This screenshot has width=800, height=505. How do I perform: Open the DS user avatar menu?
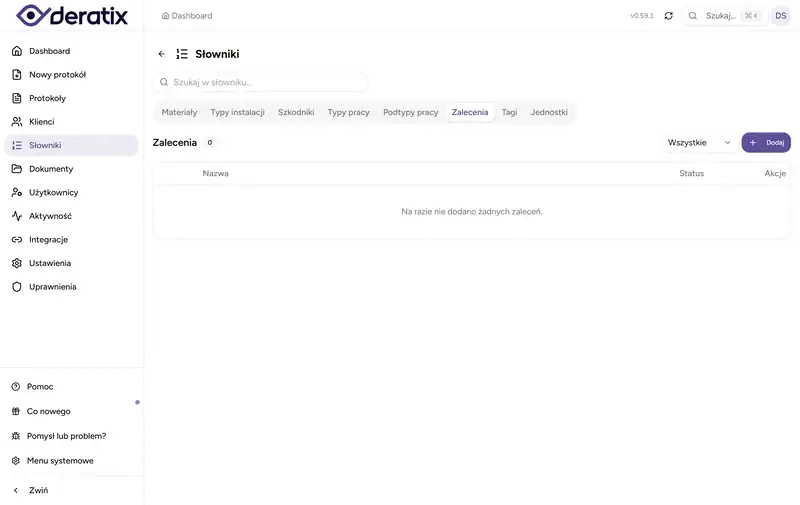tap(780, 16)
